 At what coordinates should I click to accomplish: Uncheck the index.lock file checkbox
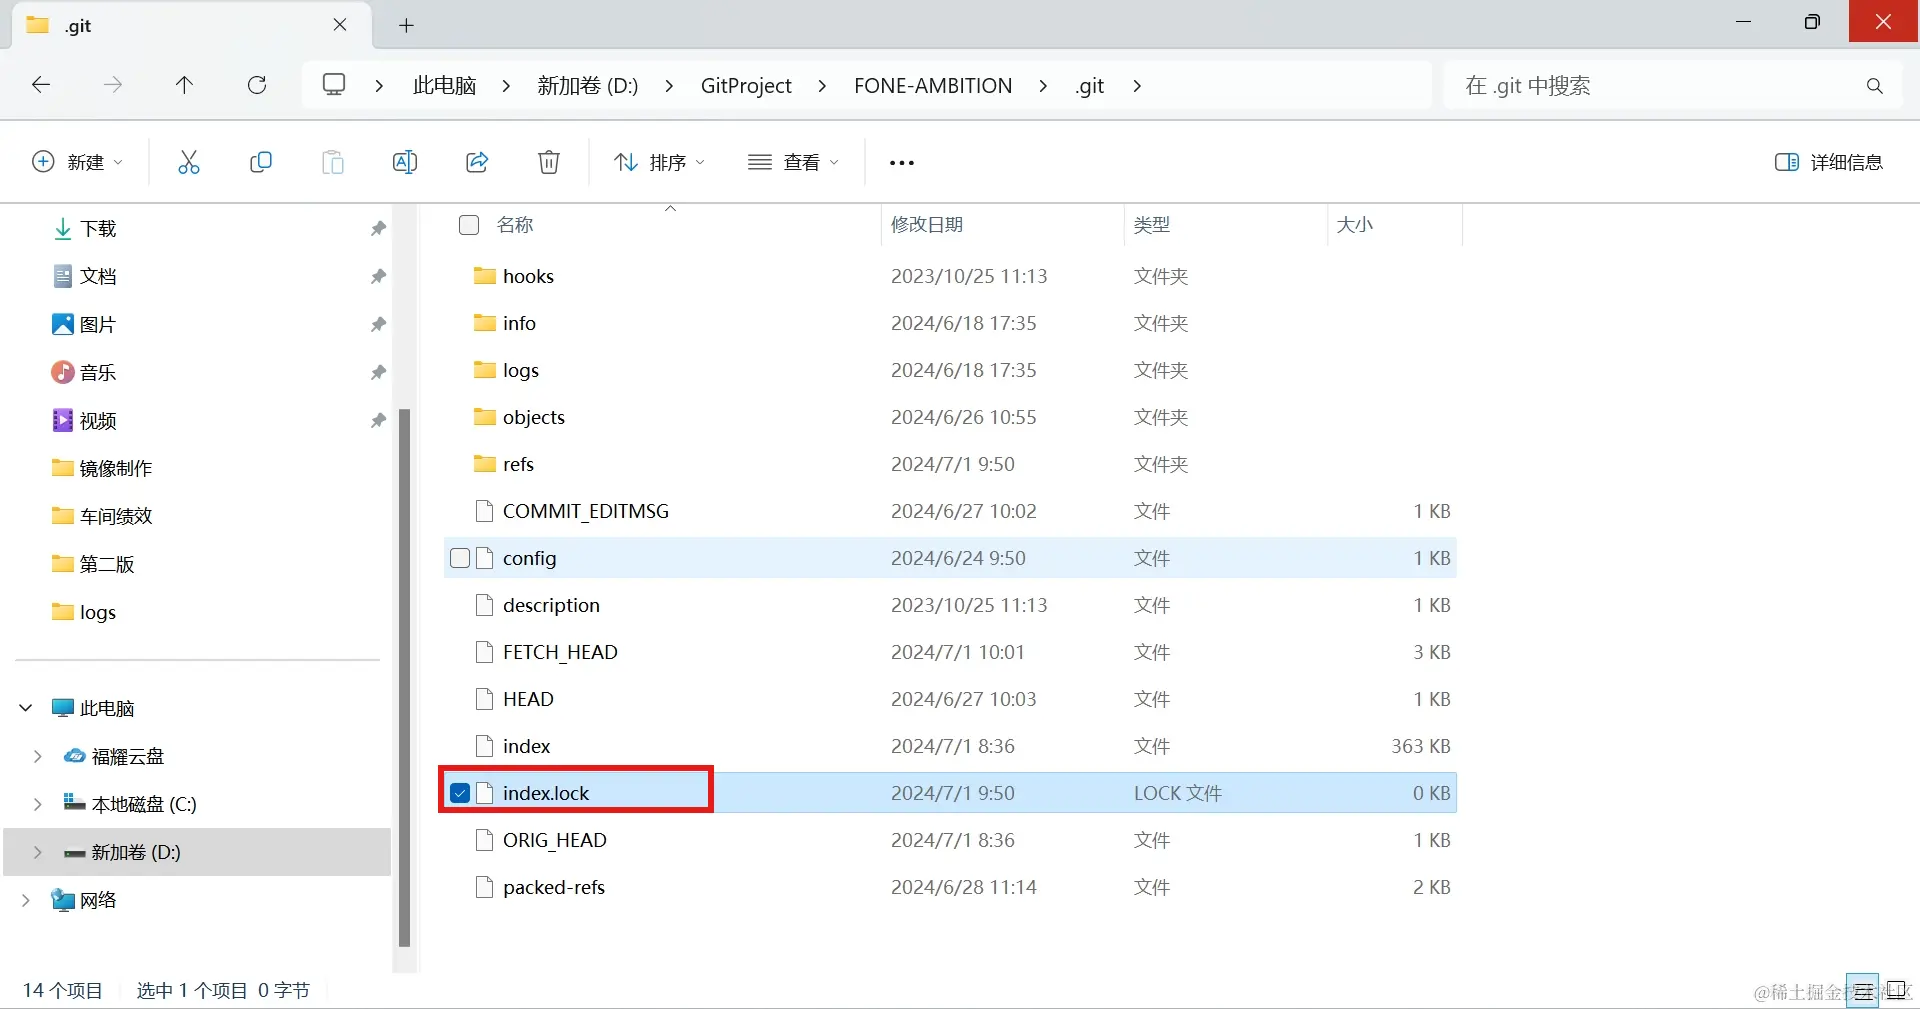pos(460,793)
